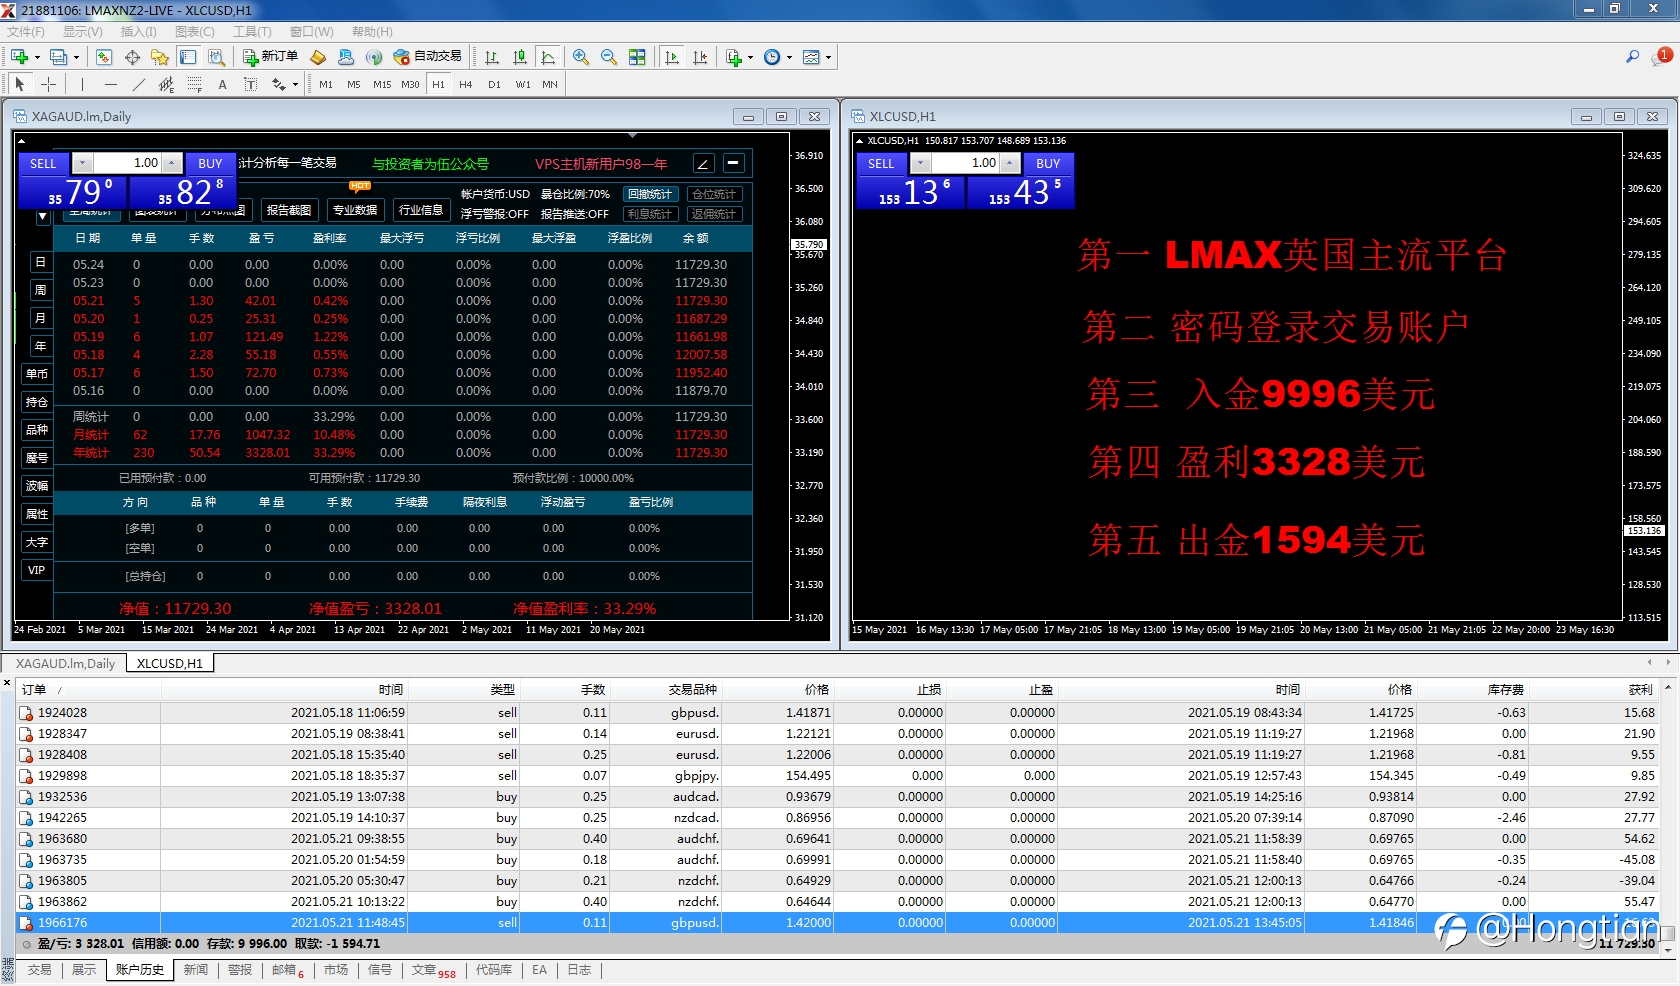Open the red notification badge icon
The image size is (1680, 986).
point(1664,56)
